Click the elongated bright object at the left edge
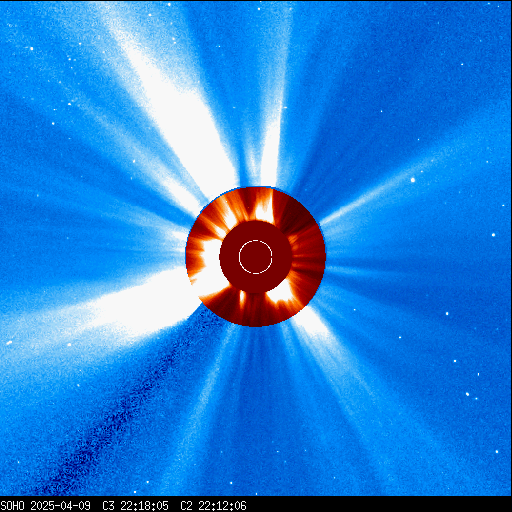This screenshot has width=512, height=512. 9,342
